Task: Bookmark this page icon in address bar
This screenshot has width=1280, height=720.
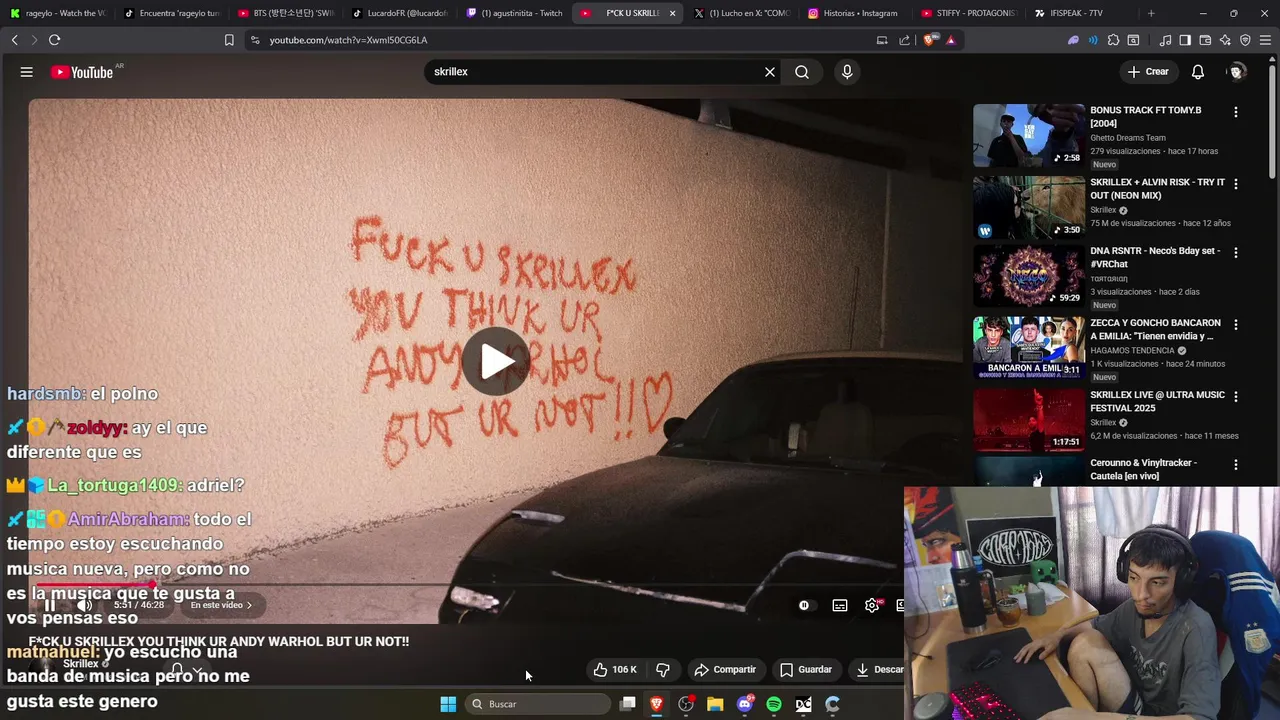Action: [x=229, y=40]
